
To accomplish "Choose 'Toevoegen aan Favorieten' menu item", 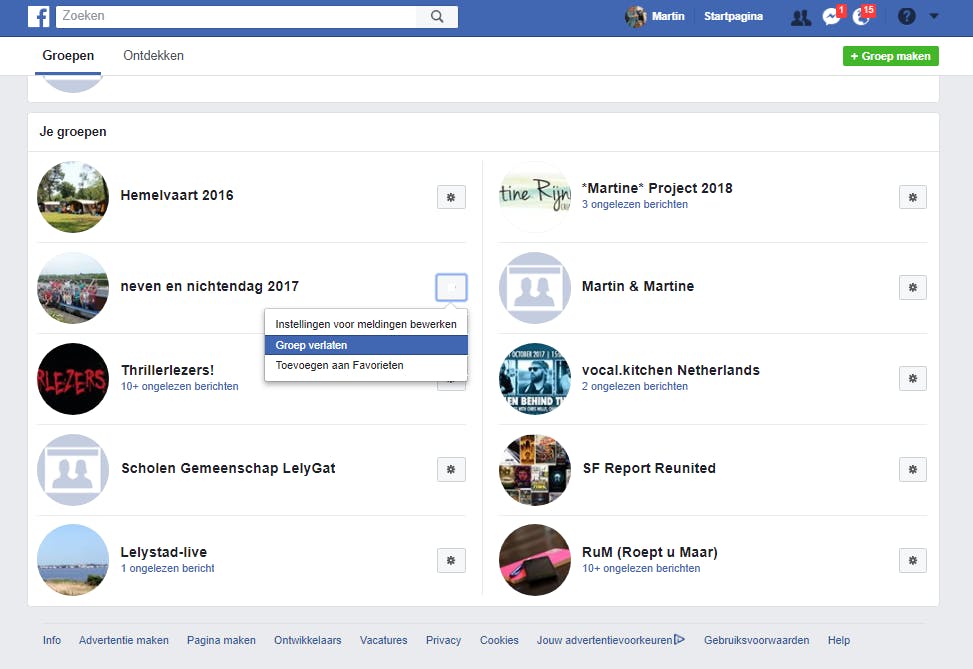I will pos(366,366).
